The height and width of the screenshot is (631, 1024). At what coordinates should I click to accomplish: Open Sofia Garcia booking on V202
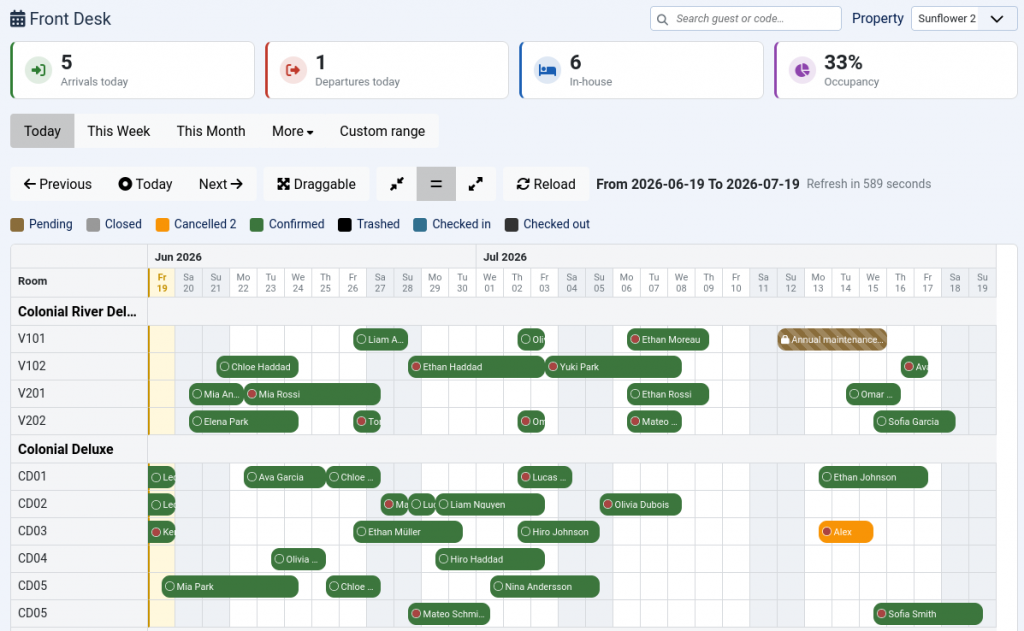914,422
